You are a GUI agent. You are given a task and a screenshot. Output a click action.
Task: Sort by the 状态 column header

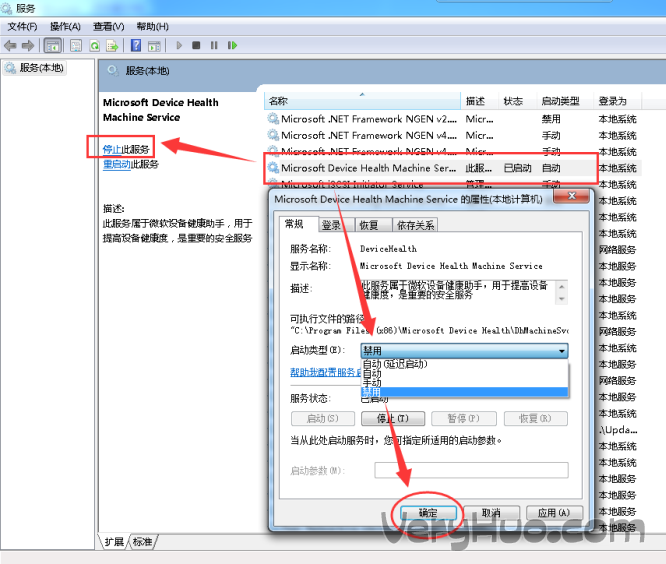[517, 101]
